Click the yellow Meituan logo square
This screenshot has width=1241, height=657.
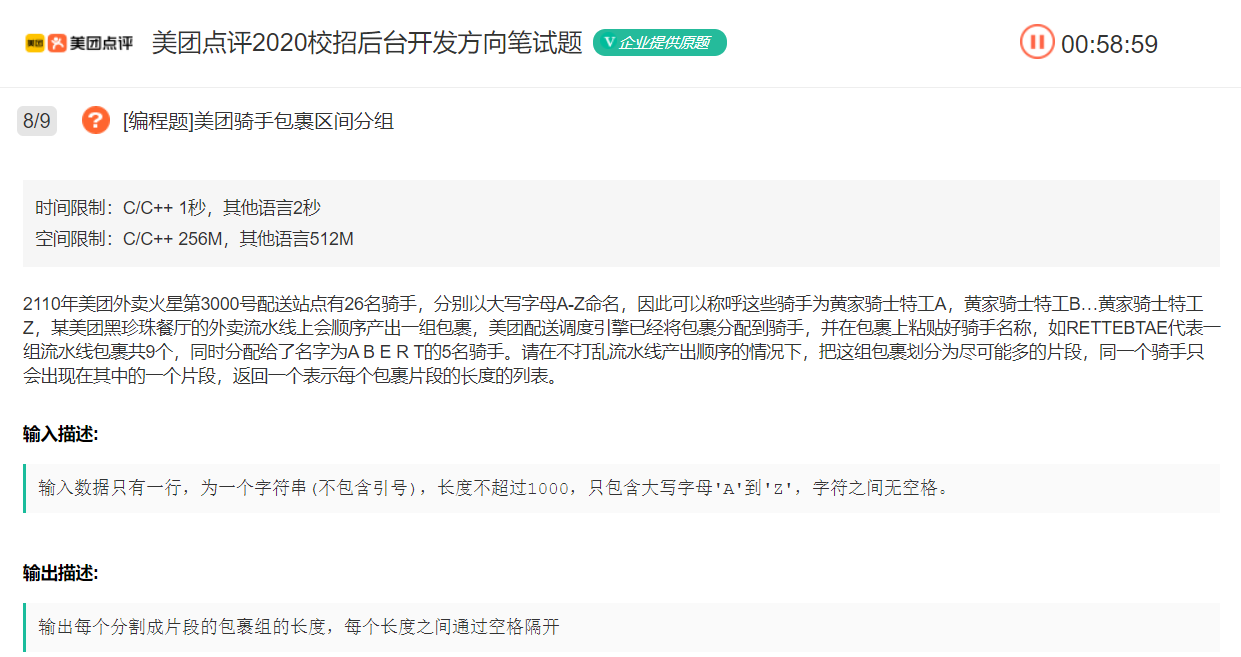tap(35, 43)
